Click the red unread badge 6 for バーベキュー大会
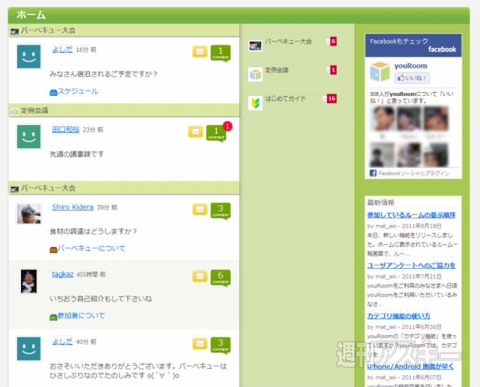The image size is (480, 387). [333, 41]
